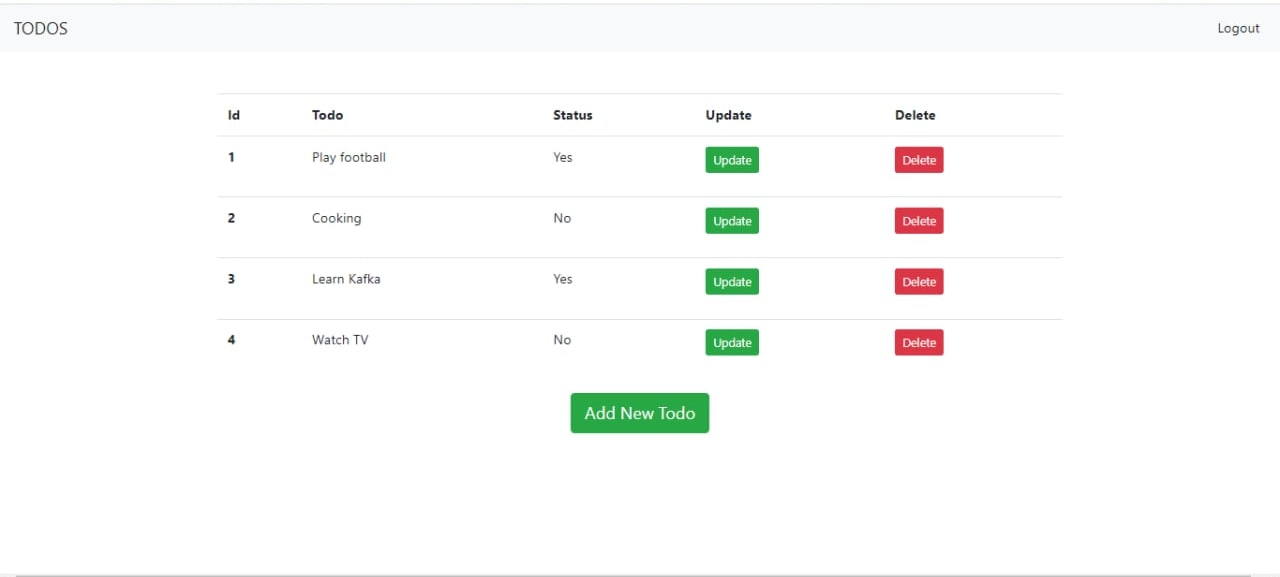
Task: Click the Id column header
Action: (x=233, y=115)
